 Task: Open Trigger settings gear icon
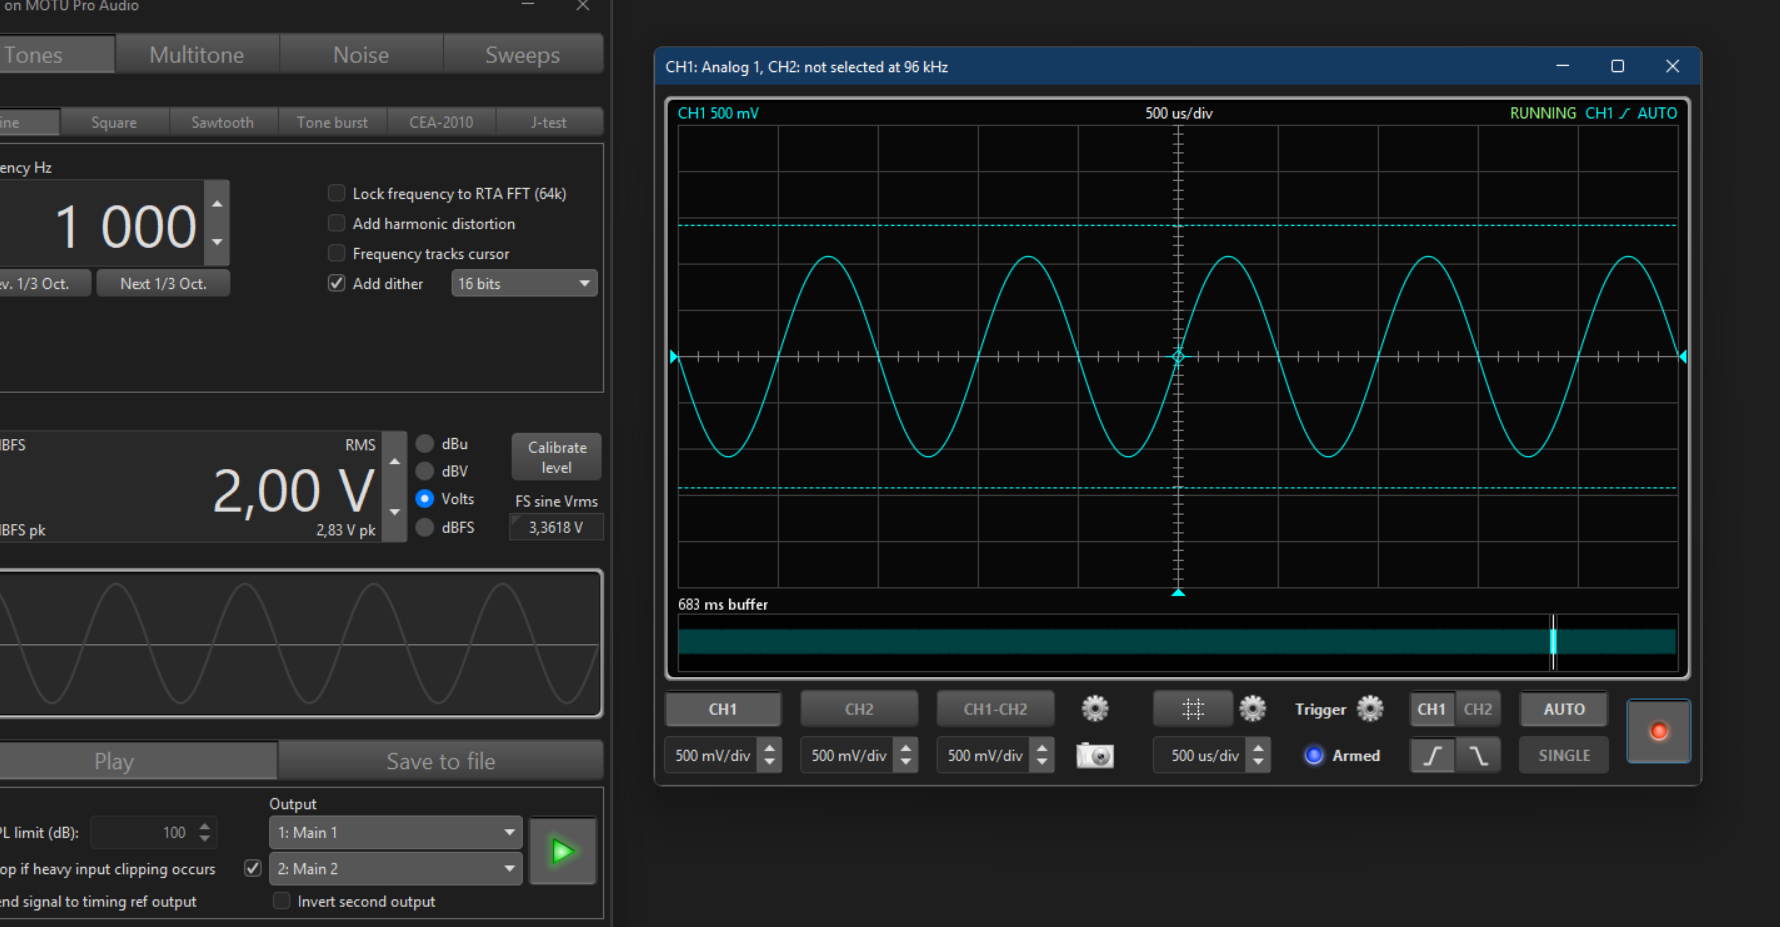(x=1370, y=709)
